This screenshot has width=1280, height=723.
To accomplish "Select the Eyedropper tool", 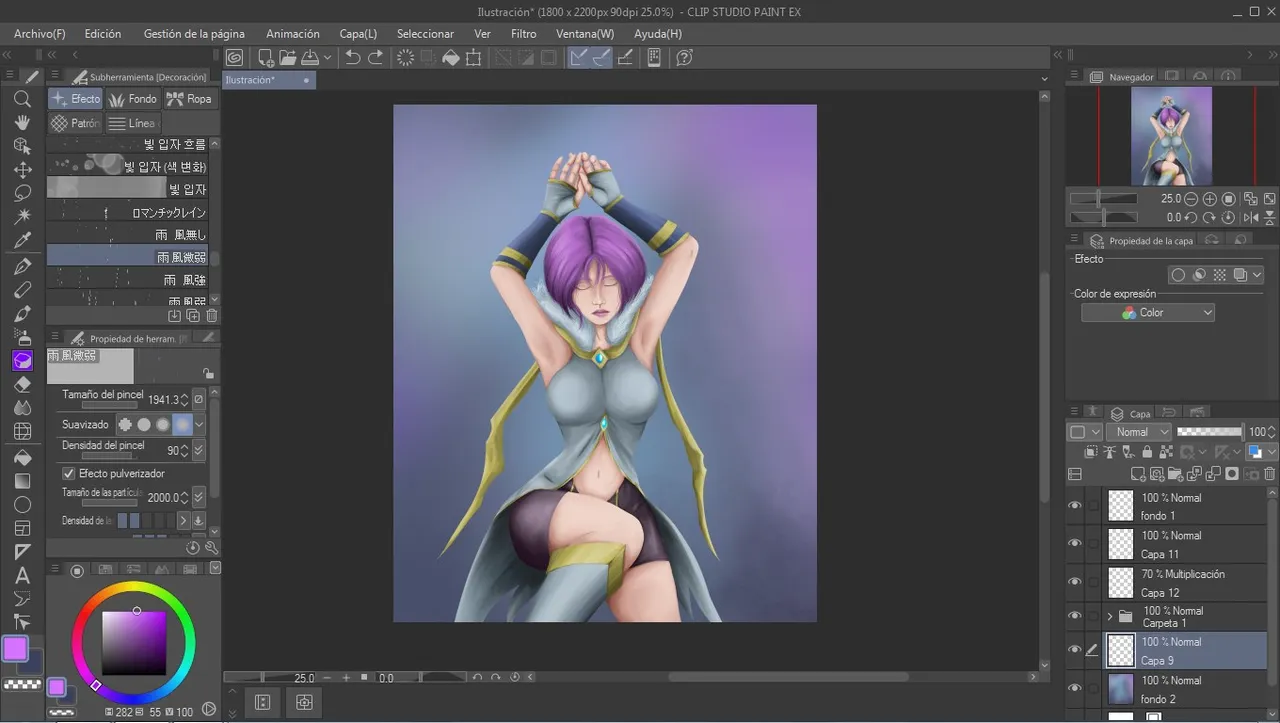I will (x=22, y=240).
